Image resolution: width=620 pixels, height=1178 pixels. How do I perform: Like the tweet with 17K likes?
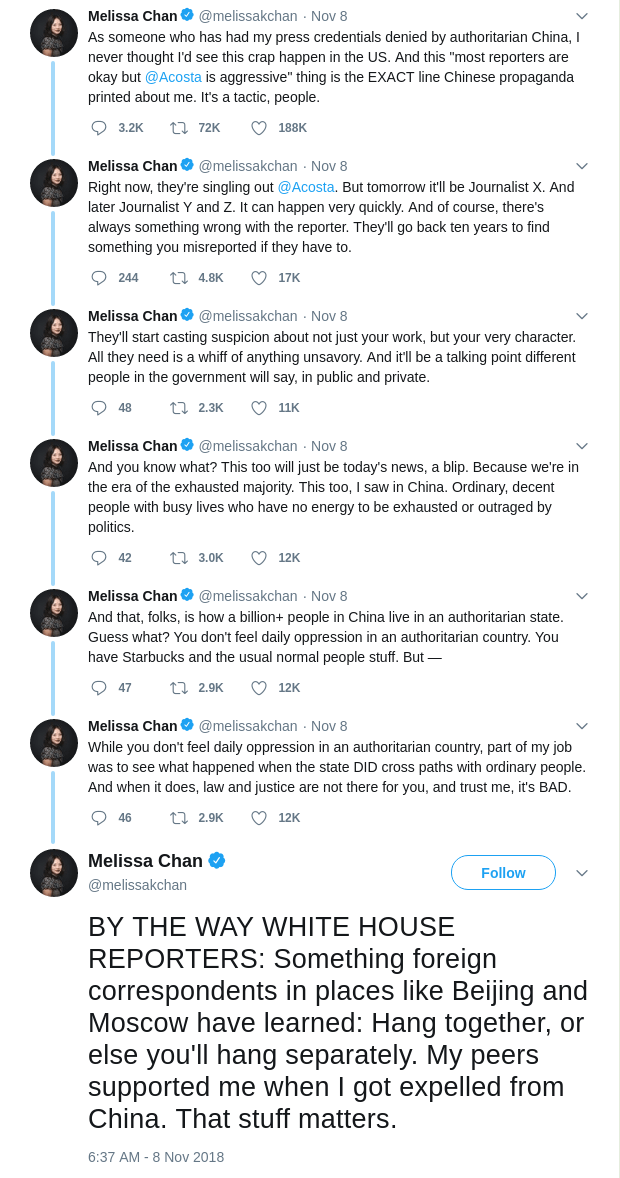pyautogui.click(x=259, y=278)
